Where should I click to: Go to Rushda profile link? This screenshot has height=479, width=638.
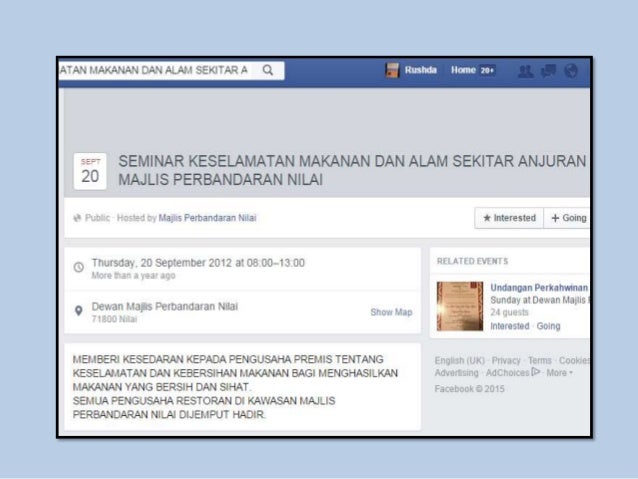pos(420,70)
